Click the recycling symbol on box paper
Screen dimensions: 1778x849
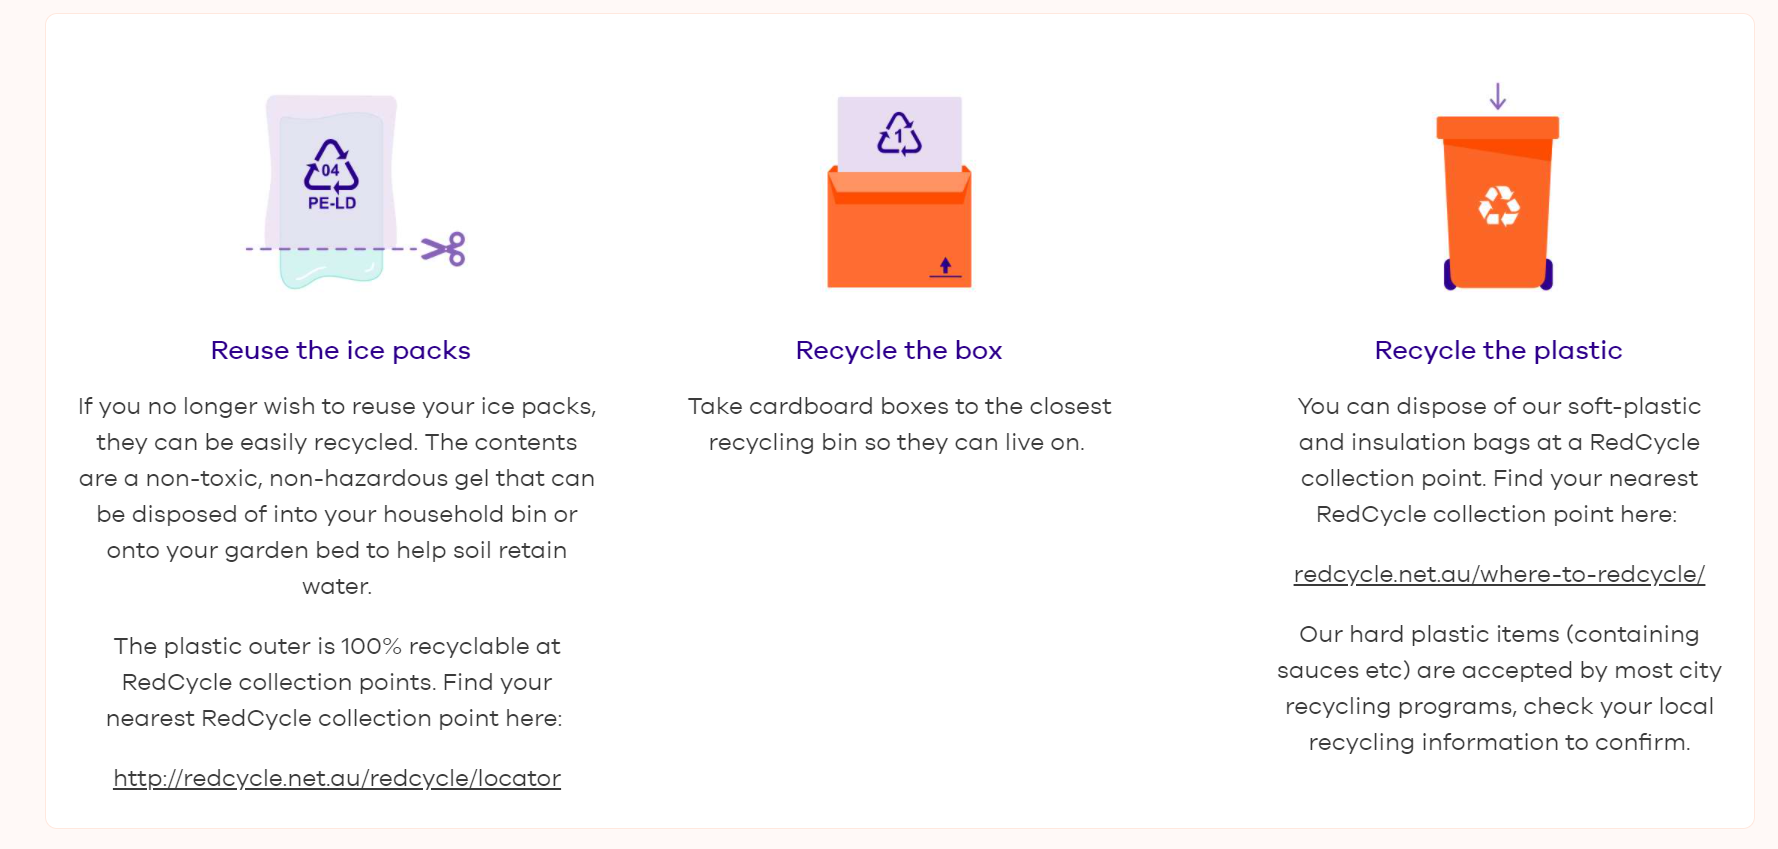[x=899, y=134]
